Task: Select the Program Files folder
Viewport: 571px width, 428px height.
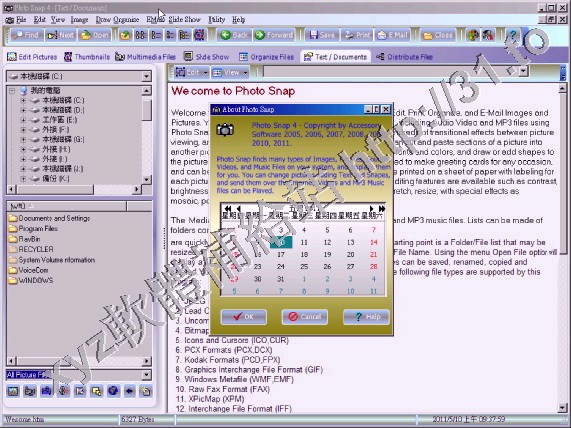Action: tap(34, 229)
